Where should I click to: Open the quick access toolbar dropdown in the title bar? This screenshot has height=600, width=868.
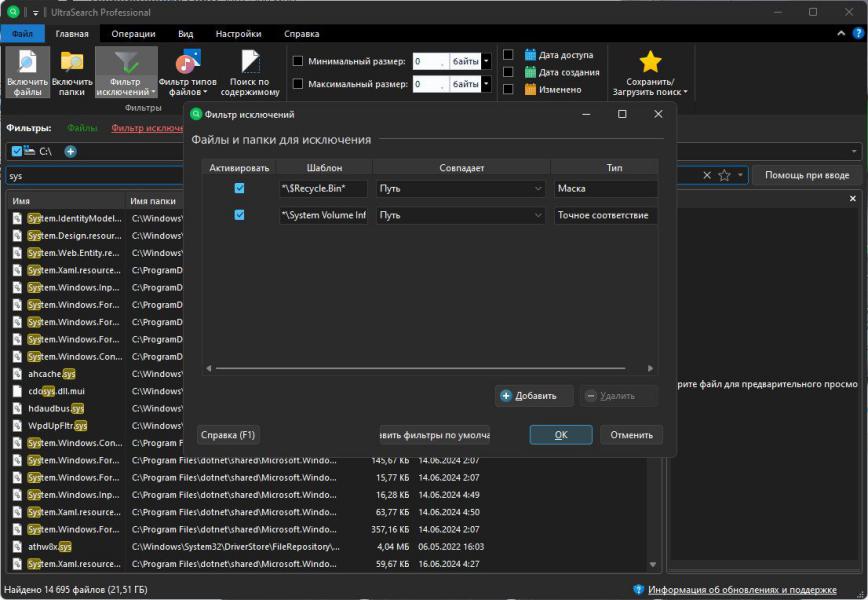tap(35, 12)
